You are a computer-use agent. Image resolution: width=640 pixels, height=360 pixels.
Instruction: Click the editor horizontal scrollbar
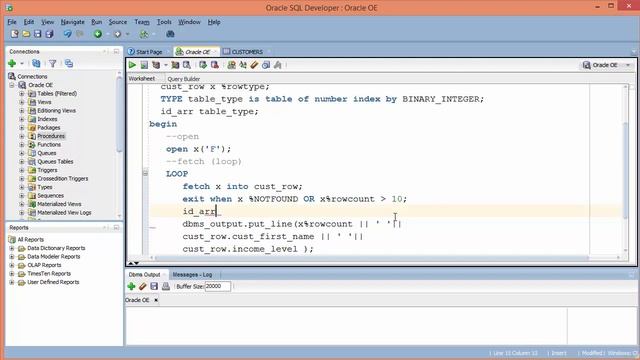371,257
